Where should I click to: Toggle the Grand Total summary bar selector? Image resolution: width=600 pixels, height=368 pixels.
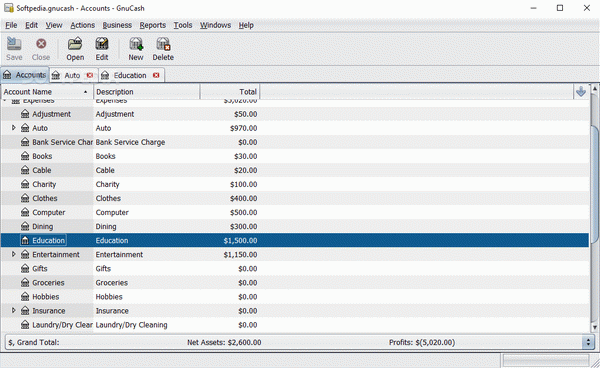point(588,342)
